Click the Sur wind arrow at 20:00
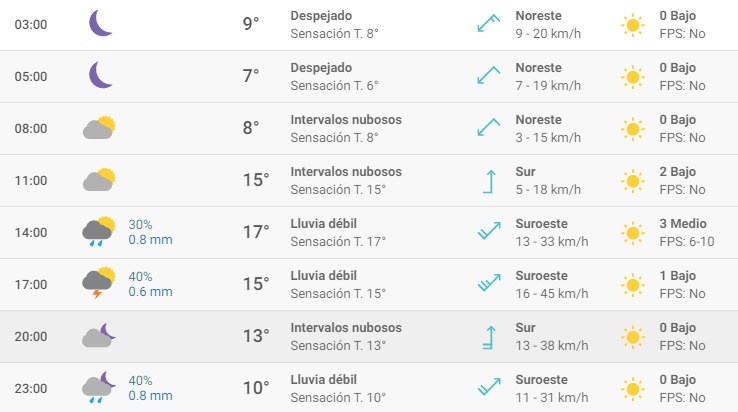The width and height of the screenshot is (738, 412). pyautogui.click(x=489, y=338)
